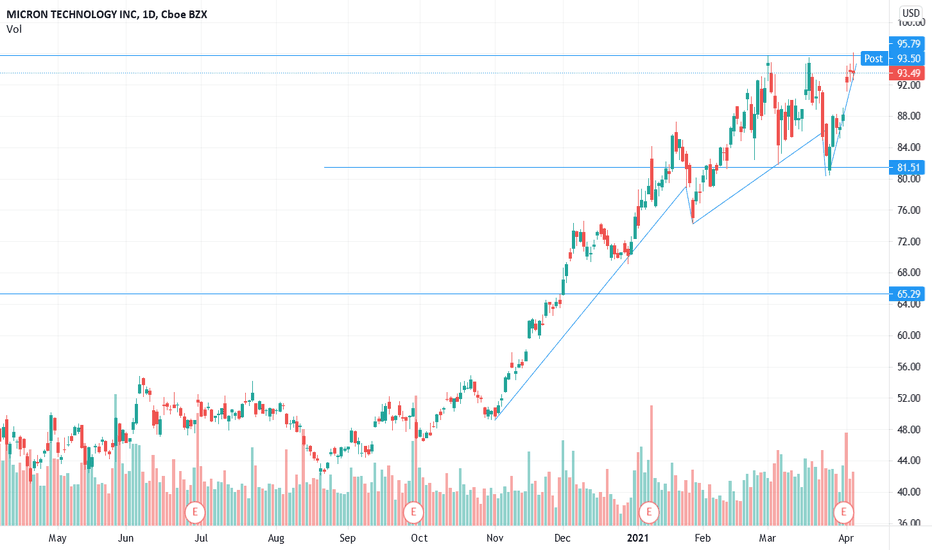Click the 60.00 price axis value
The width and height of the screenshot is (932, 550).
point(908,335)
